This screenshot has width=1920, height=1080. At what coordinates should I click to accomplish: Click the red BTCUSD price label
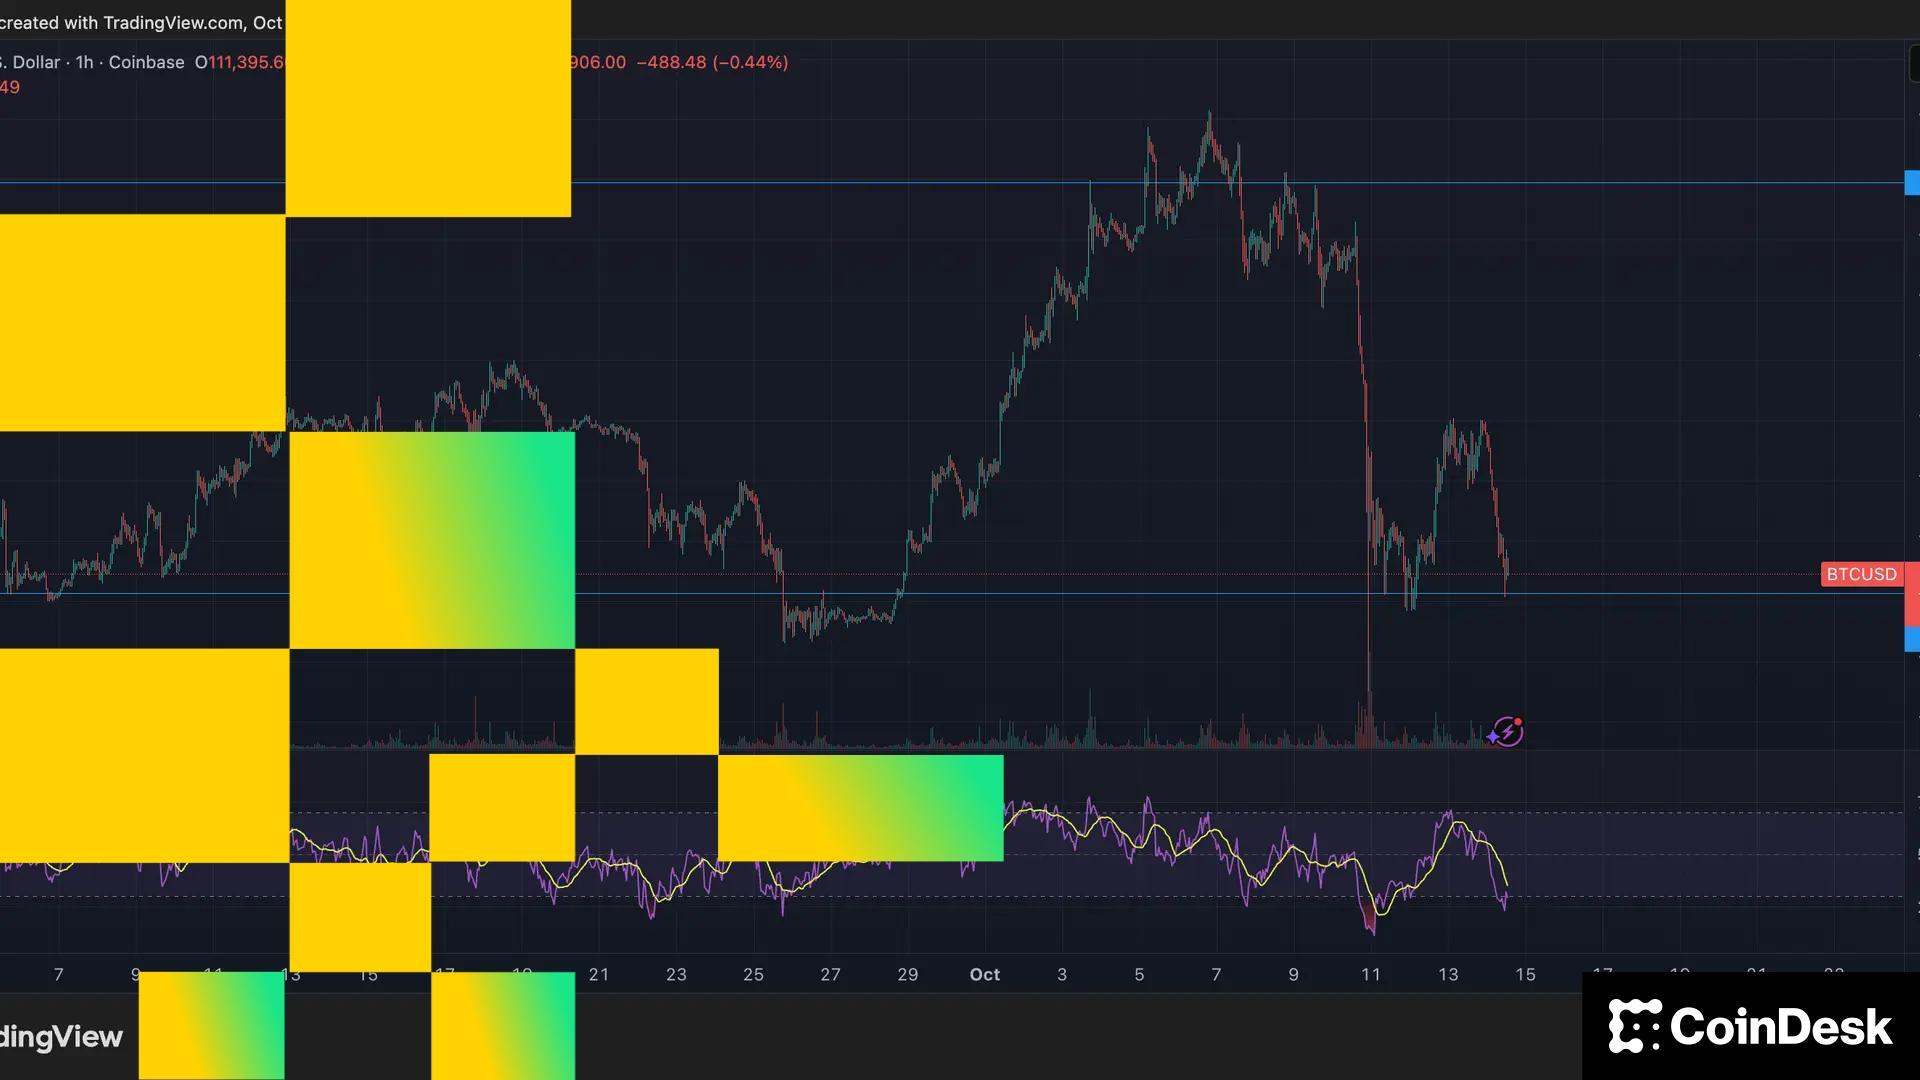tap(1861, 574)
